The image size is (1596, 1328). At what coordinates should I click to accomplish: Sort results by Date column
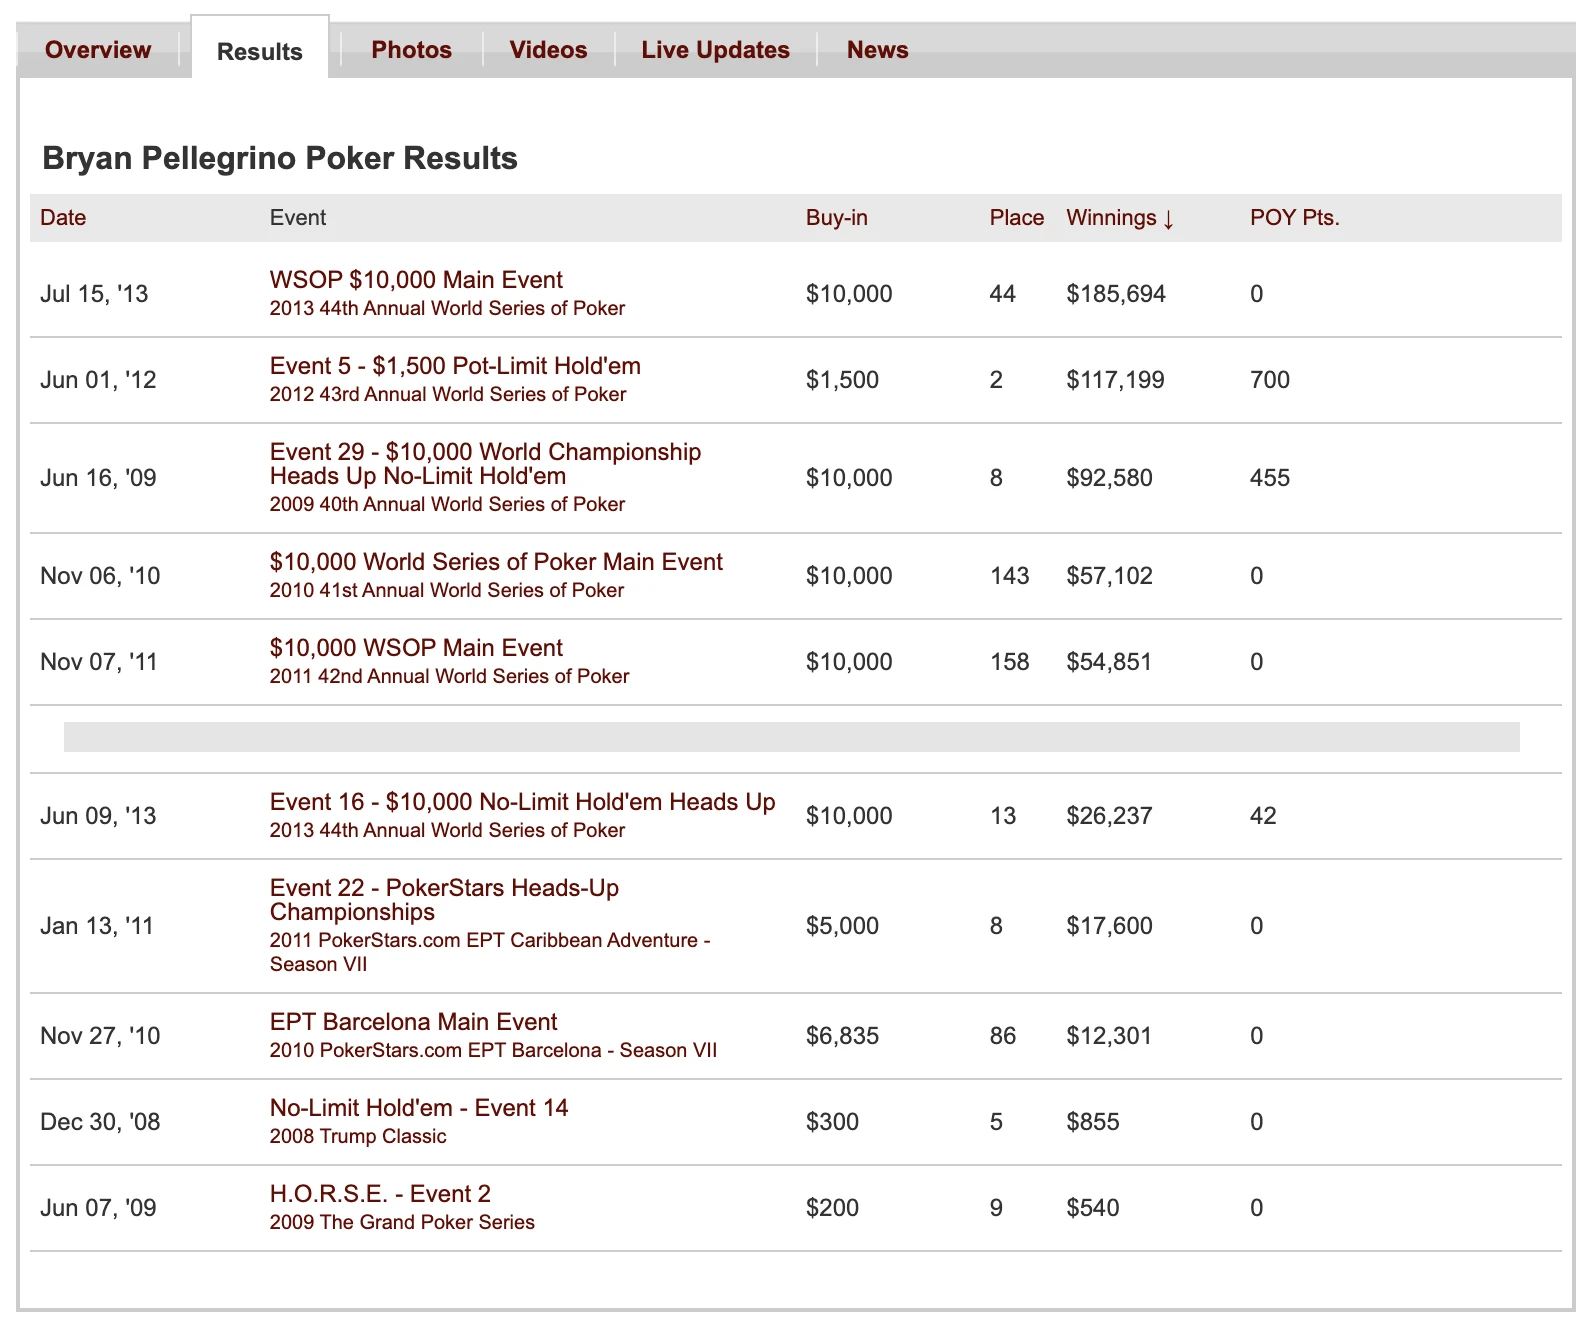63,218
